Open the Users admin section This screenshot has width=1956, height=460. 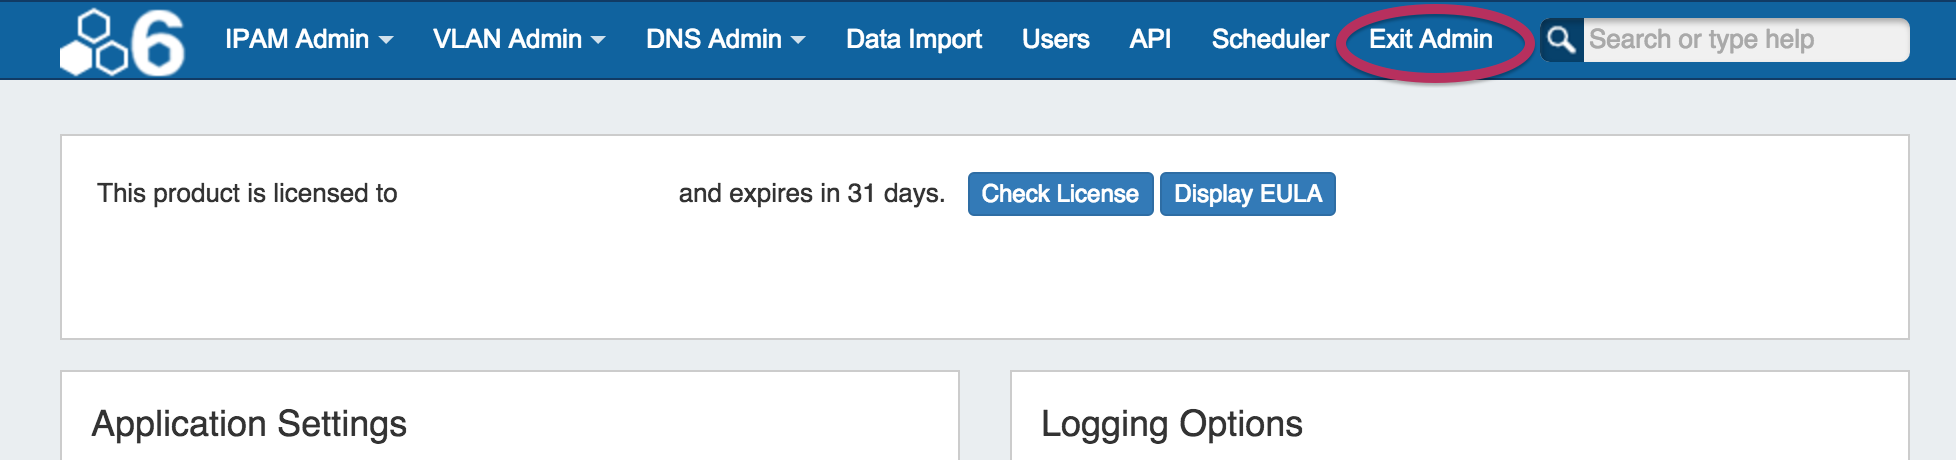[x=1055, y=39]
